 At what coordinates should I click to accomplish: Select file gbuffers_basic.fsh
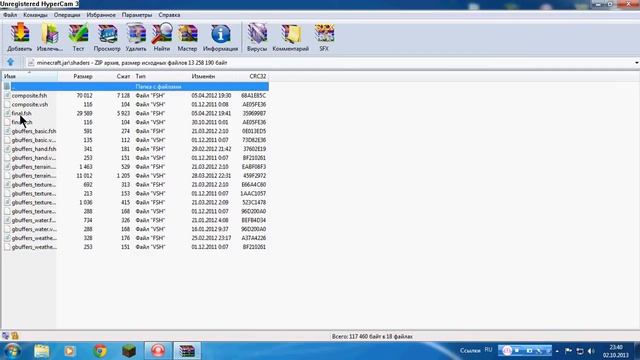[34, 131]
